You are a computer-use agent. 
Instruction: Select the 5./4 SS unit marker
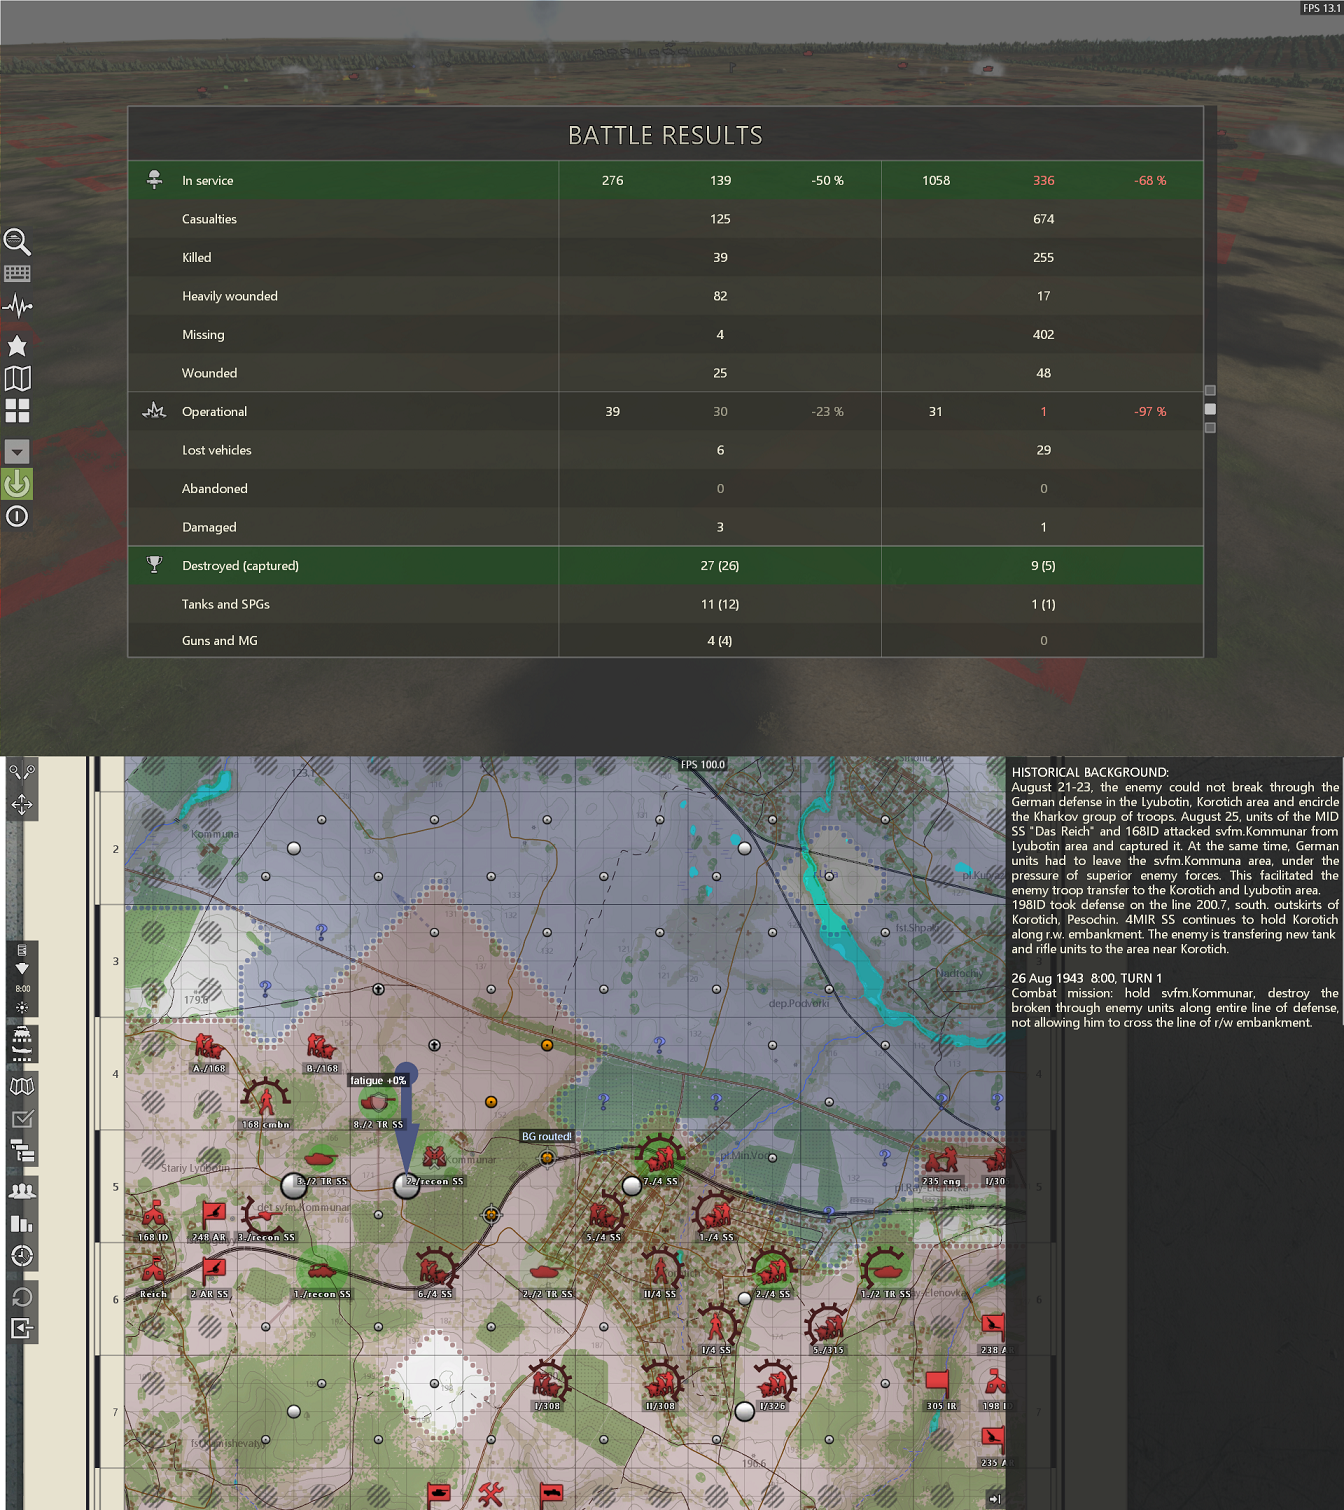point(604,1216)
